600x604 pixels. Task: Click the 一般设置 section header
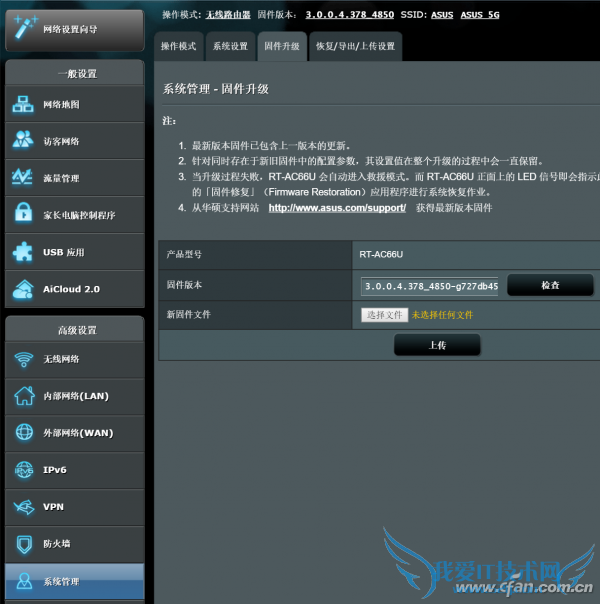(x=75, y=73)
